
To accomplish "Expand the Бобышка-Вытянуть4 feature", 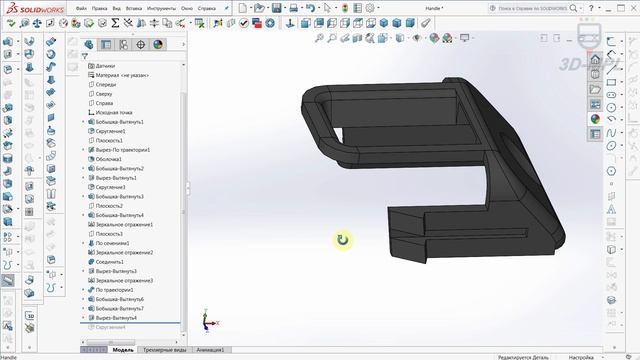I will (83, 215).
